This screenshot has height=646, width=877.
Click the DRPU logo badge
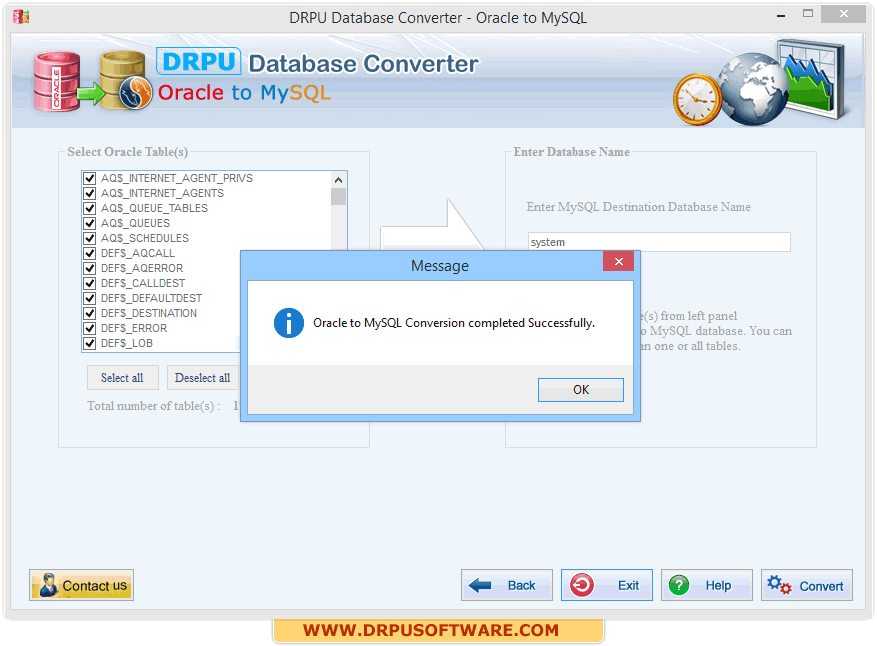tap(199, 61)
